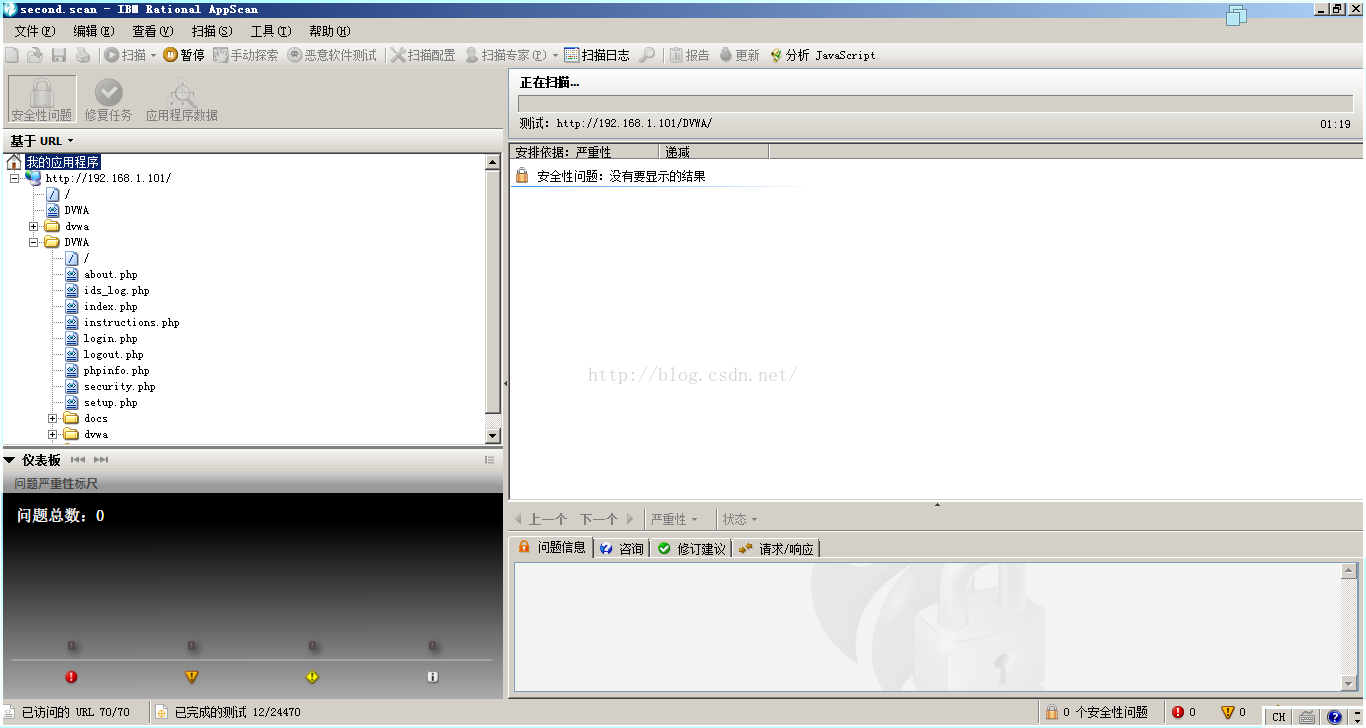The width and height of the screenshot is (1366, 728).
Task: Expand the docs folder node
Action: click(x=52, y=418)
